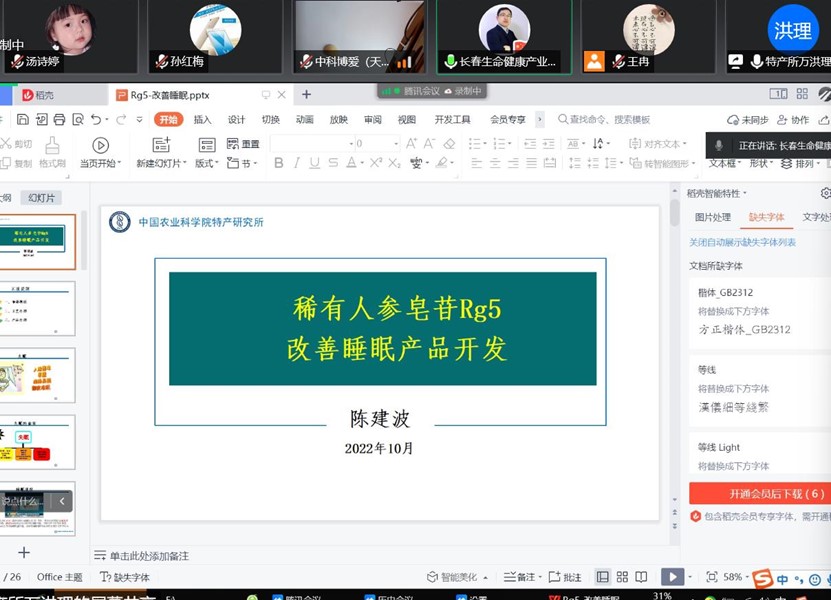Viewport: 831px width, 600px height.
Task: Select the Bold formatting icon
Action: click(278, 163)
